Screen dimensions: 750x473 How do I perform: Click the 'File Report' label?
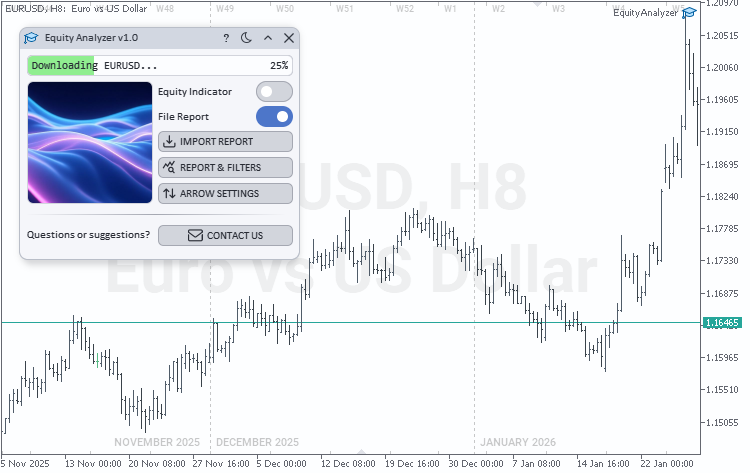[x=183, y=117]
